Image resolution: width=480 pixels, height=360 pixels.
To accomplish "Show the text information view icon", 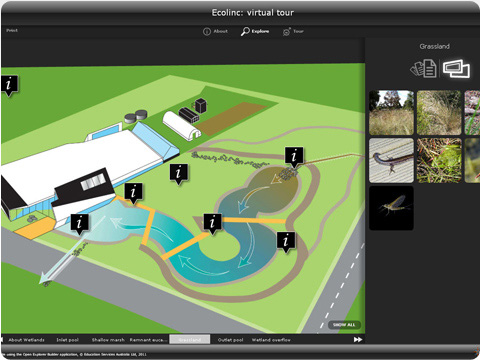I will click(423, 68).
